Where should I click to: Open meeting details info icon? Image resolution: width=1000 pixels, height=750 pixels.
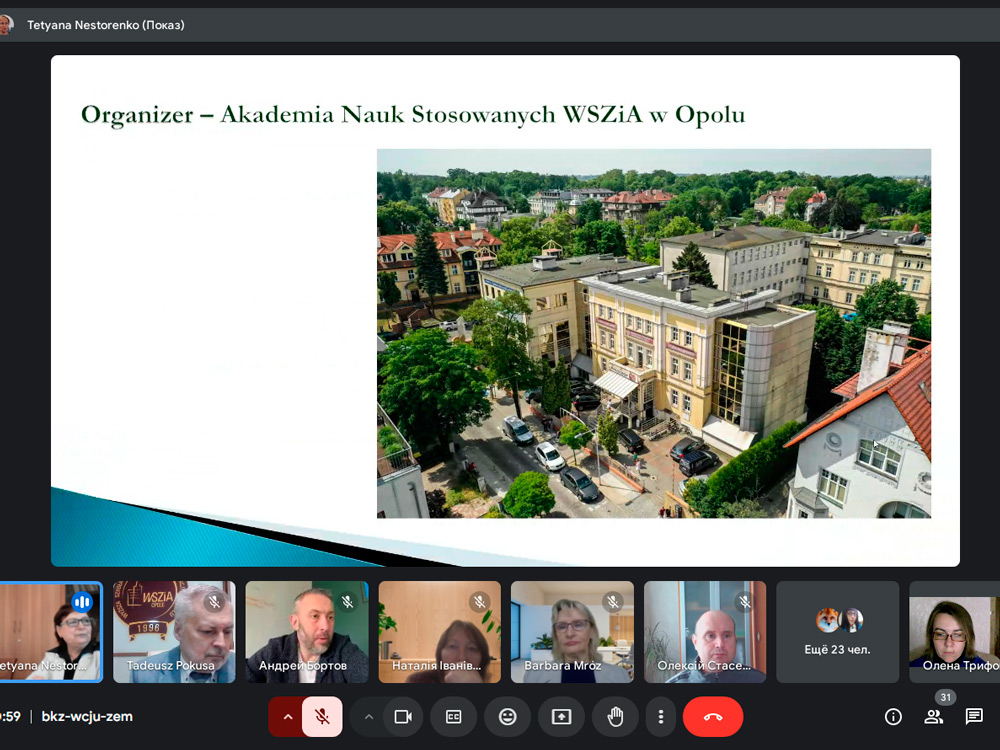tap(893, 717)
